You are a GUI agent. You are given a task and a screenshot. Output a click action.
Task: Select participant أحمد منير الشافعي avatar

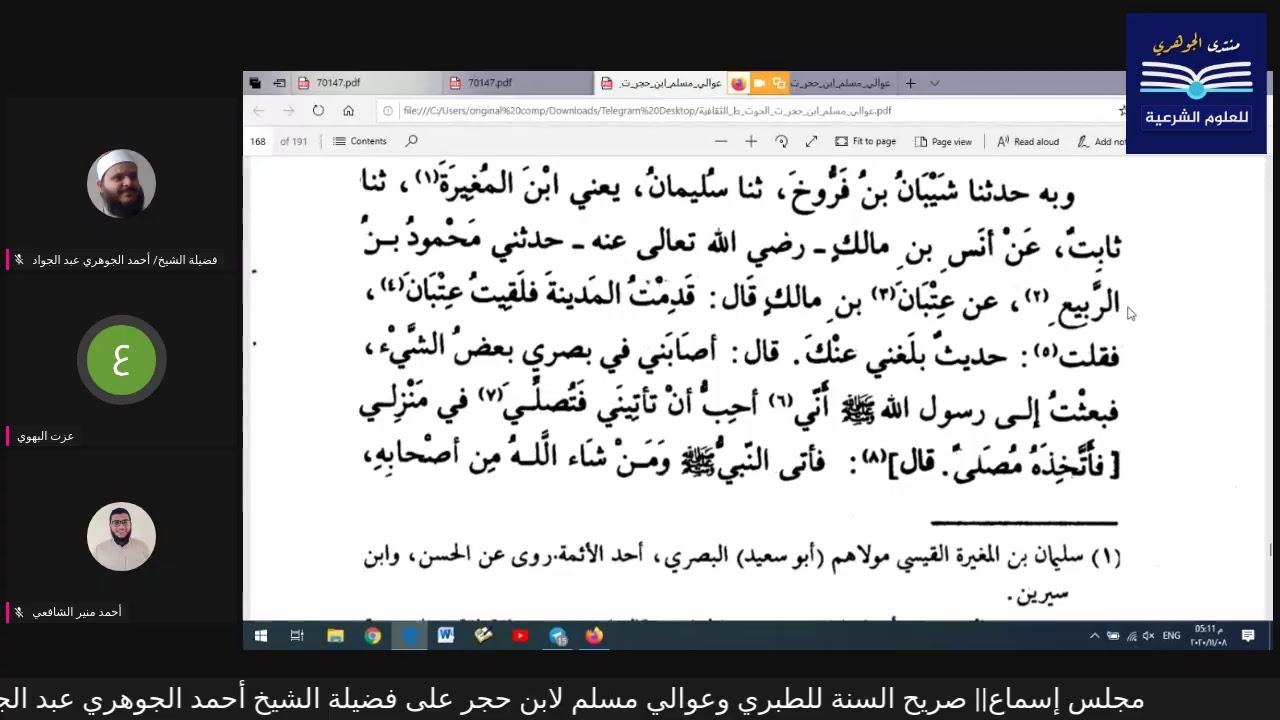(x=121, y=536)
